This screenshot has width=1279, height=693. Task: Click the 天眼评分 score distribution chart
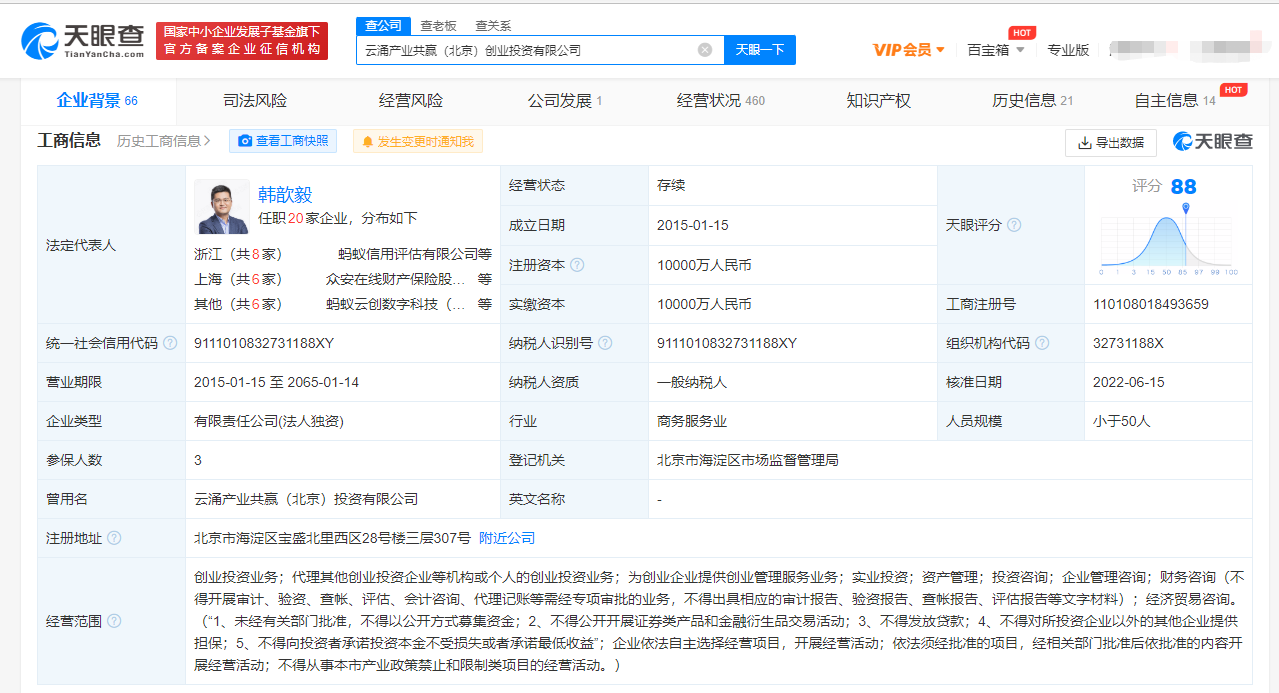[x=1168, y=238]
